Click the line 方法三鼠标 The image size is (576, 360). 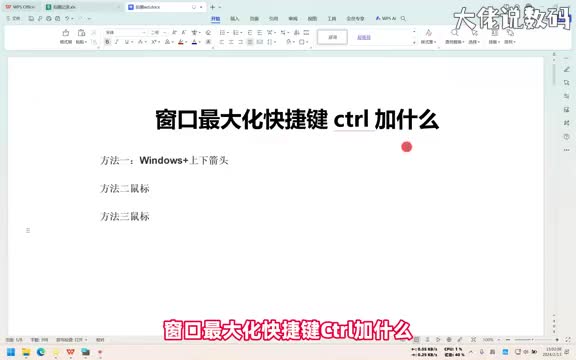[x=125, y=216]
